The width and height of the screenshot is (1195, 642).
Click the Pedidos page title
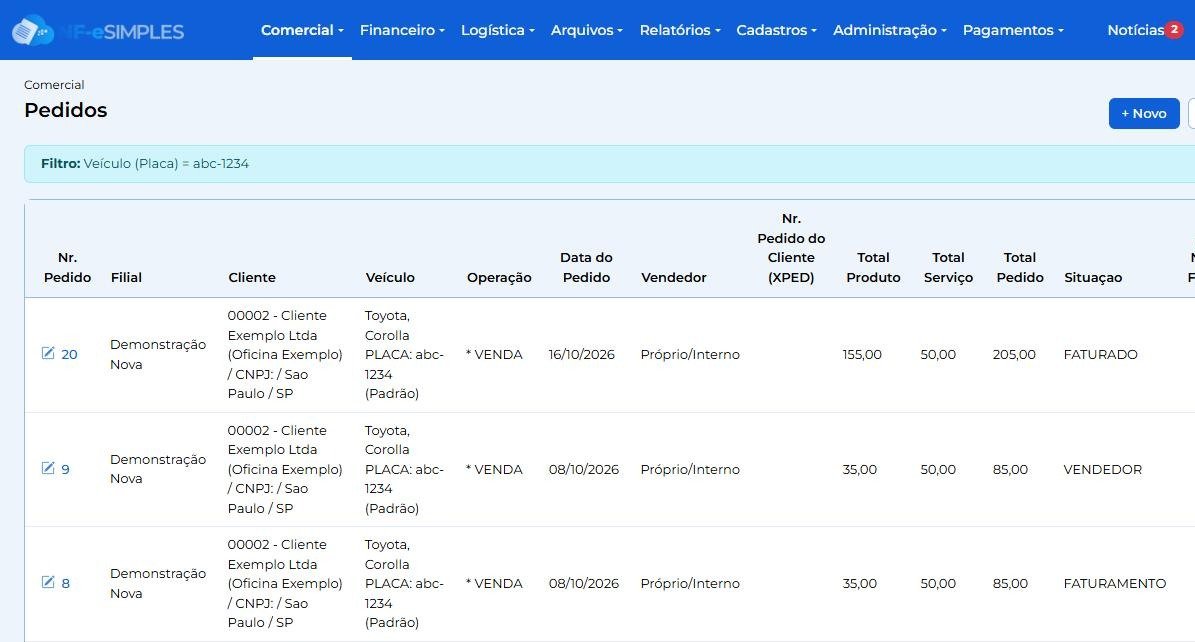tap(66, 110)
